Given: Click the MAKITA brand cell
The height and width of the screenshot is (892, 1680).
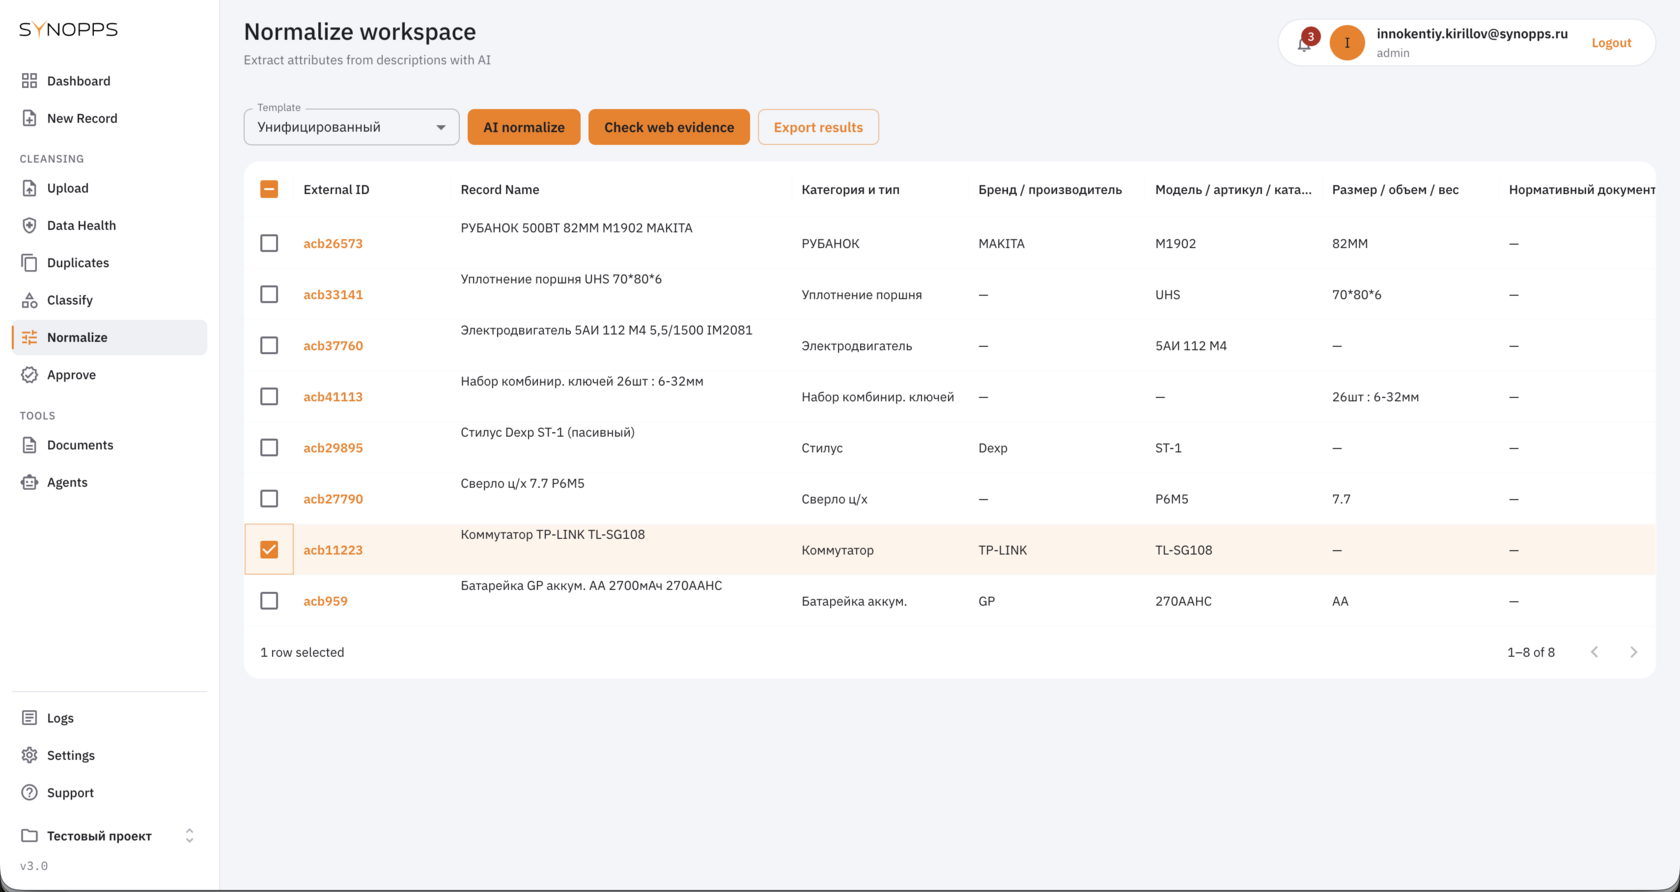Looking at the screenshot, I should coord(1001,243).
